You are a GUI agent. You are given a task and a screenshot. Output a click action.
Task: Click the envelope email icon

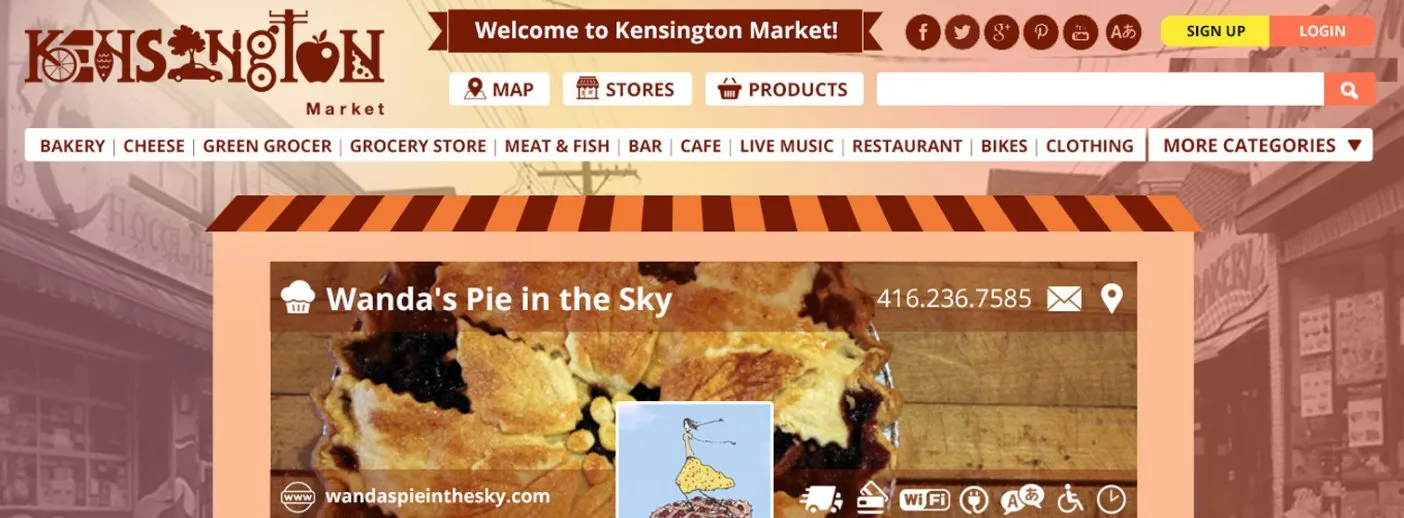point(1064,298)
